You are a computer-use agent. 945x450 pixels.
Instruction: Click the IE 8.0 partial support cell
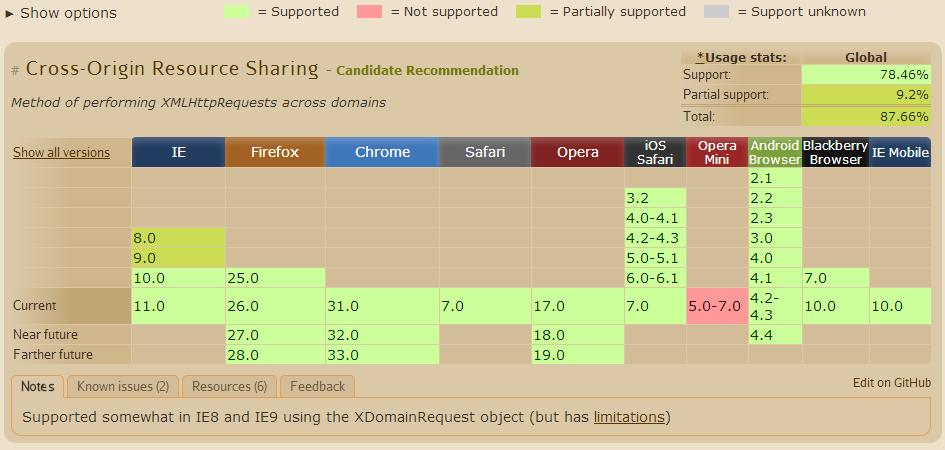178,238
